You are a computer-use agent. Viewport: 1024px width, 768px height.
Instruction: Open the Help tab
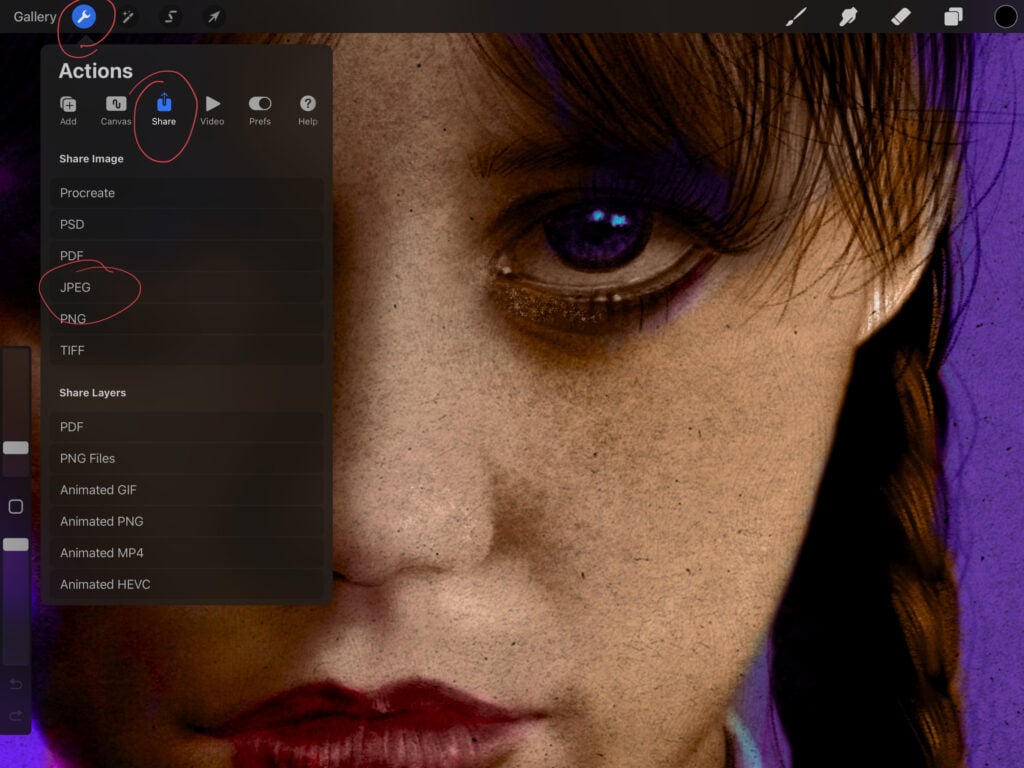(308, 110)
